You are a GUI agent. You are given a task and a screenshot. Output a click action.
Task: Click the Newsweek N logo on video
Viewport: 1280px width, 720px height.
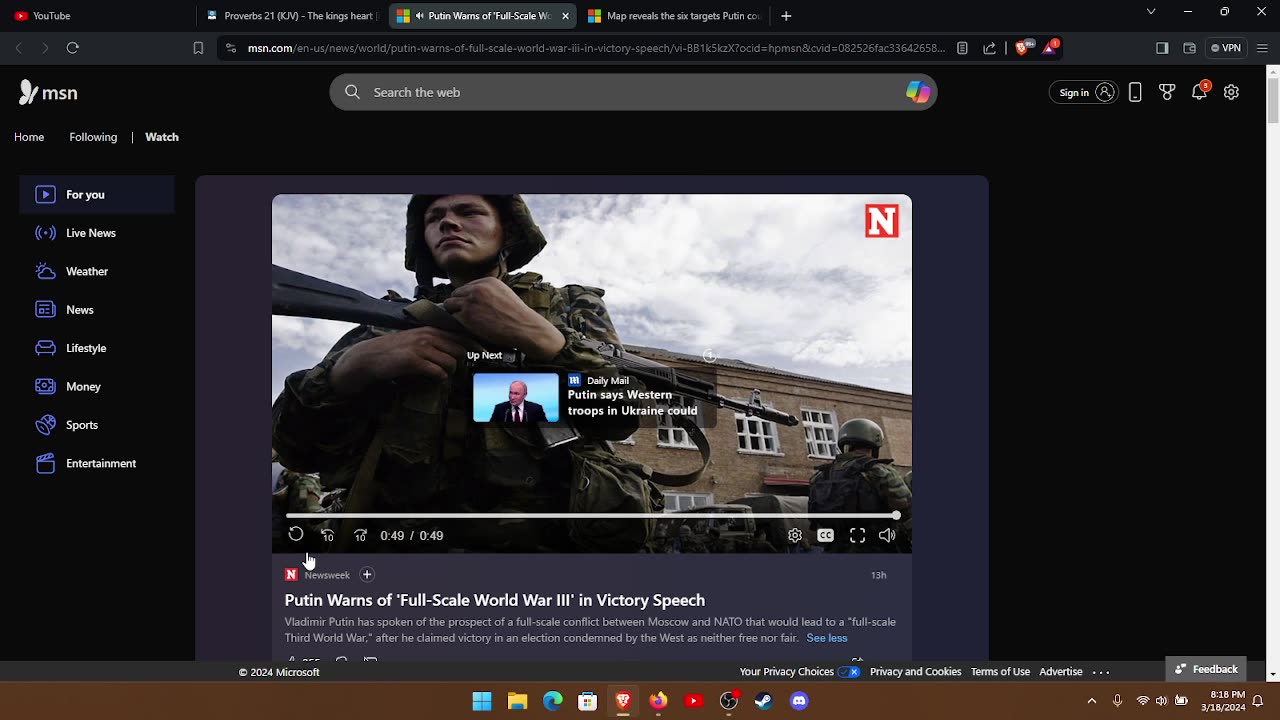tap(882, 221)
